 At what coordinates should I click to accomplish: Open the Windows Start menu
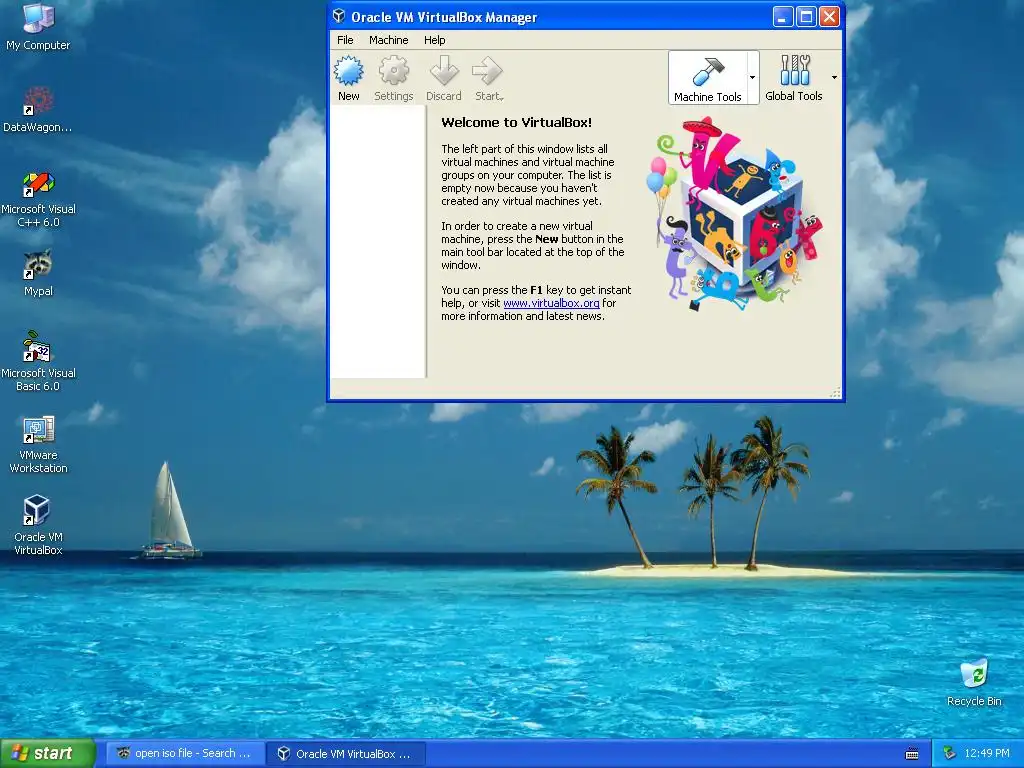(x=47, y=753)
